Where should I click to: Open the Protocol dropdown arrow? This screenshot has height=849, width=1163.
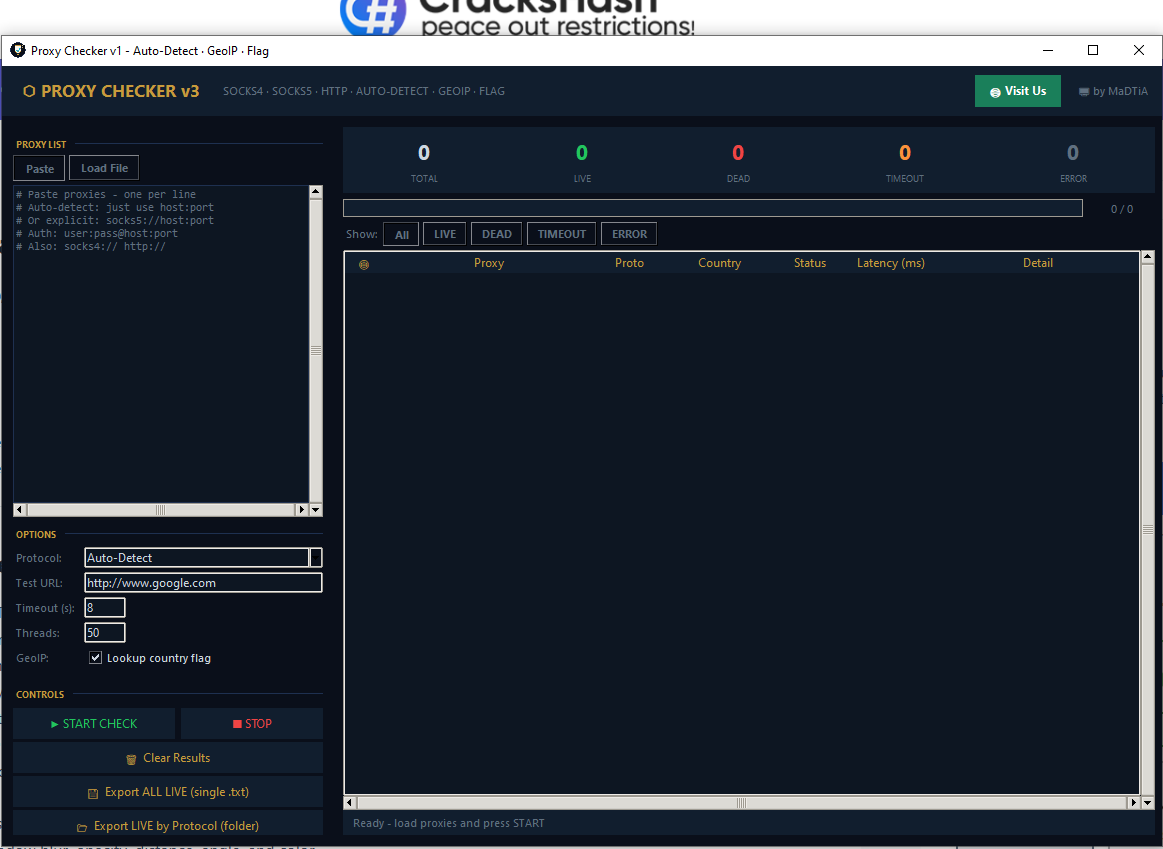(316, 558)
